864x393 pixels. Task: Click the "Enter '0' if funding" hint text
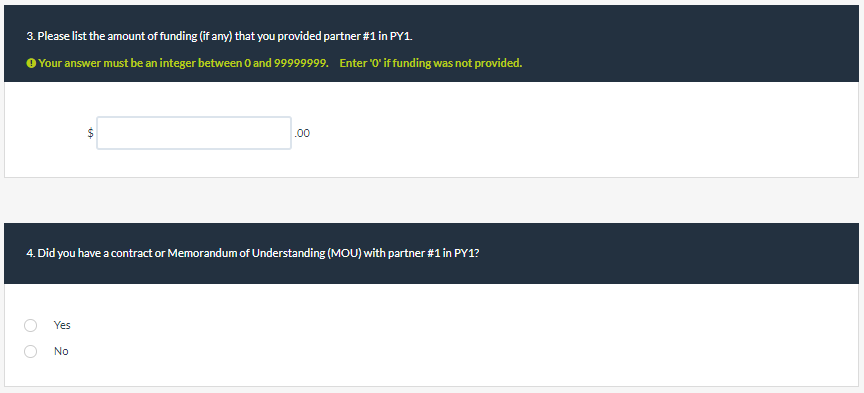click(x=431, y=63)
